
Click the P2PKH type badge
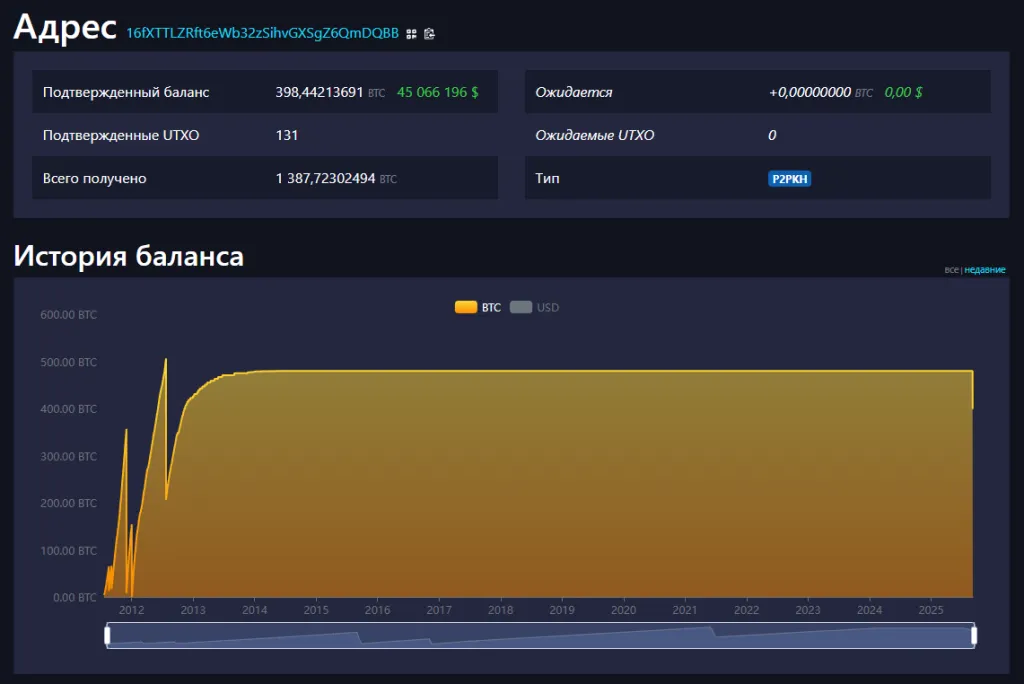[790, 178]
